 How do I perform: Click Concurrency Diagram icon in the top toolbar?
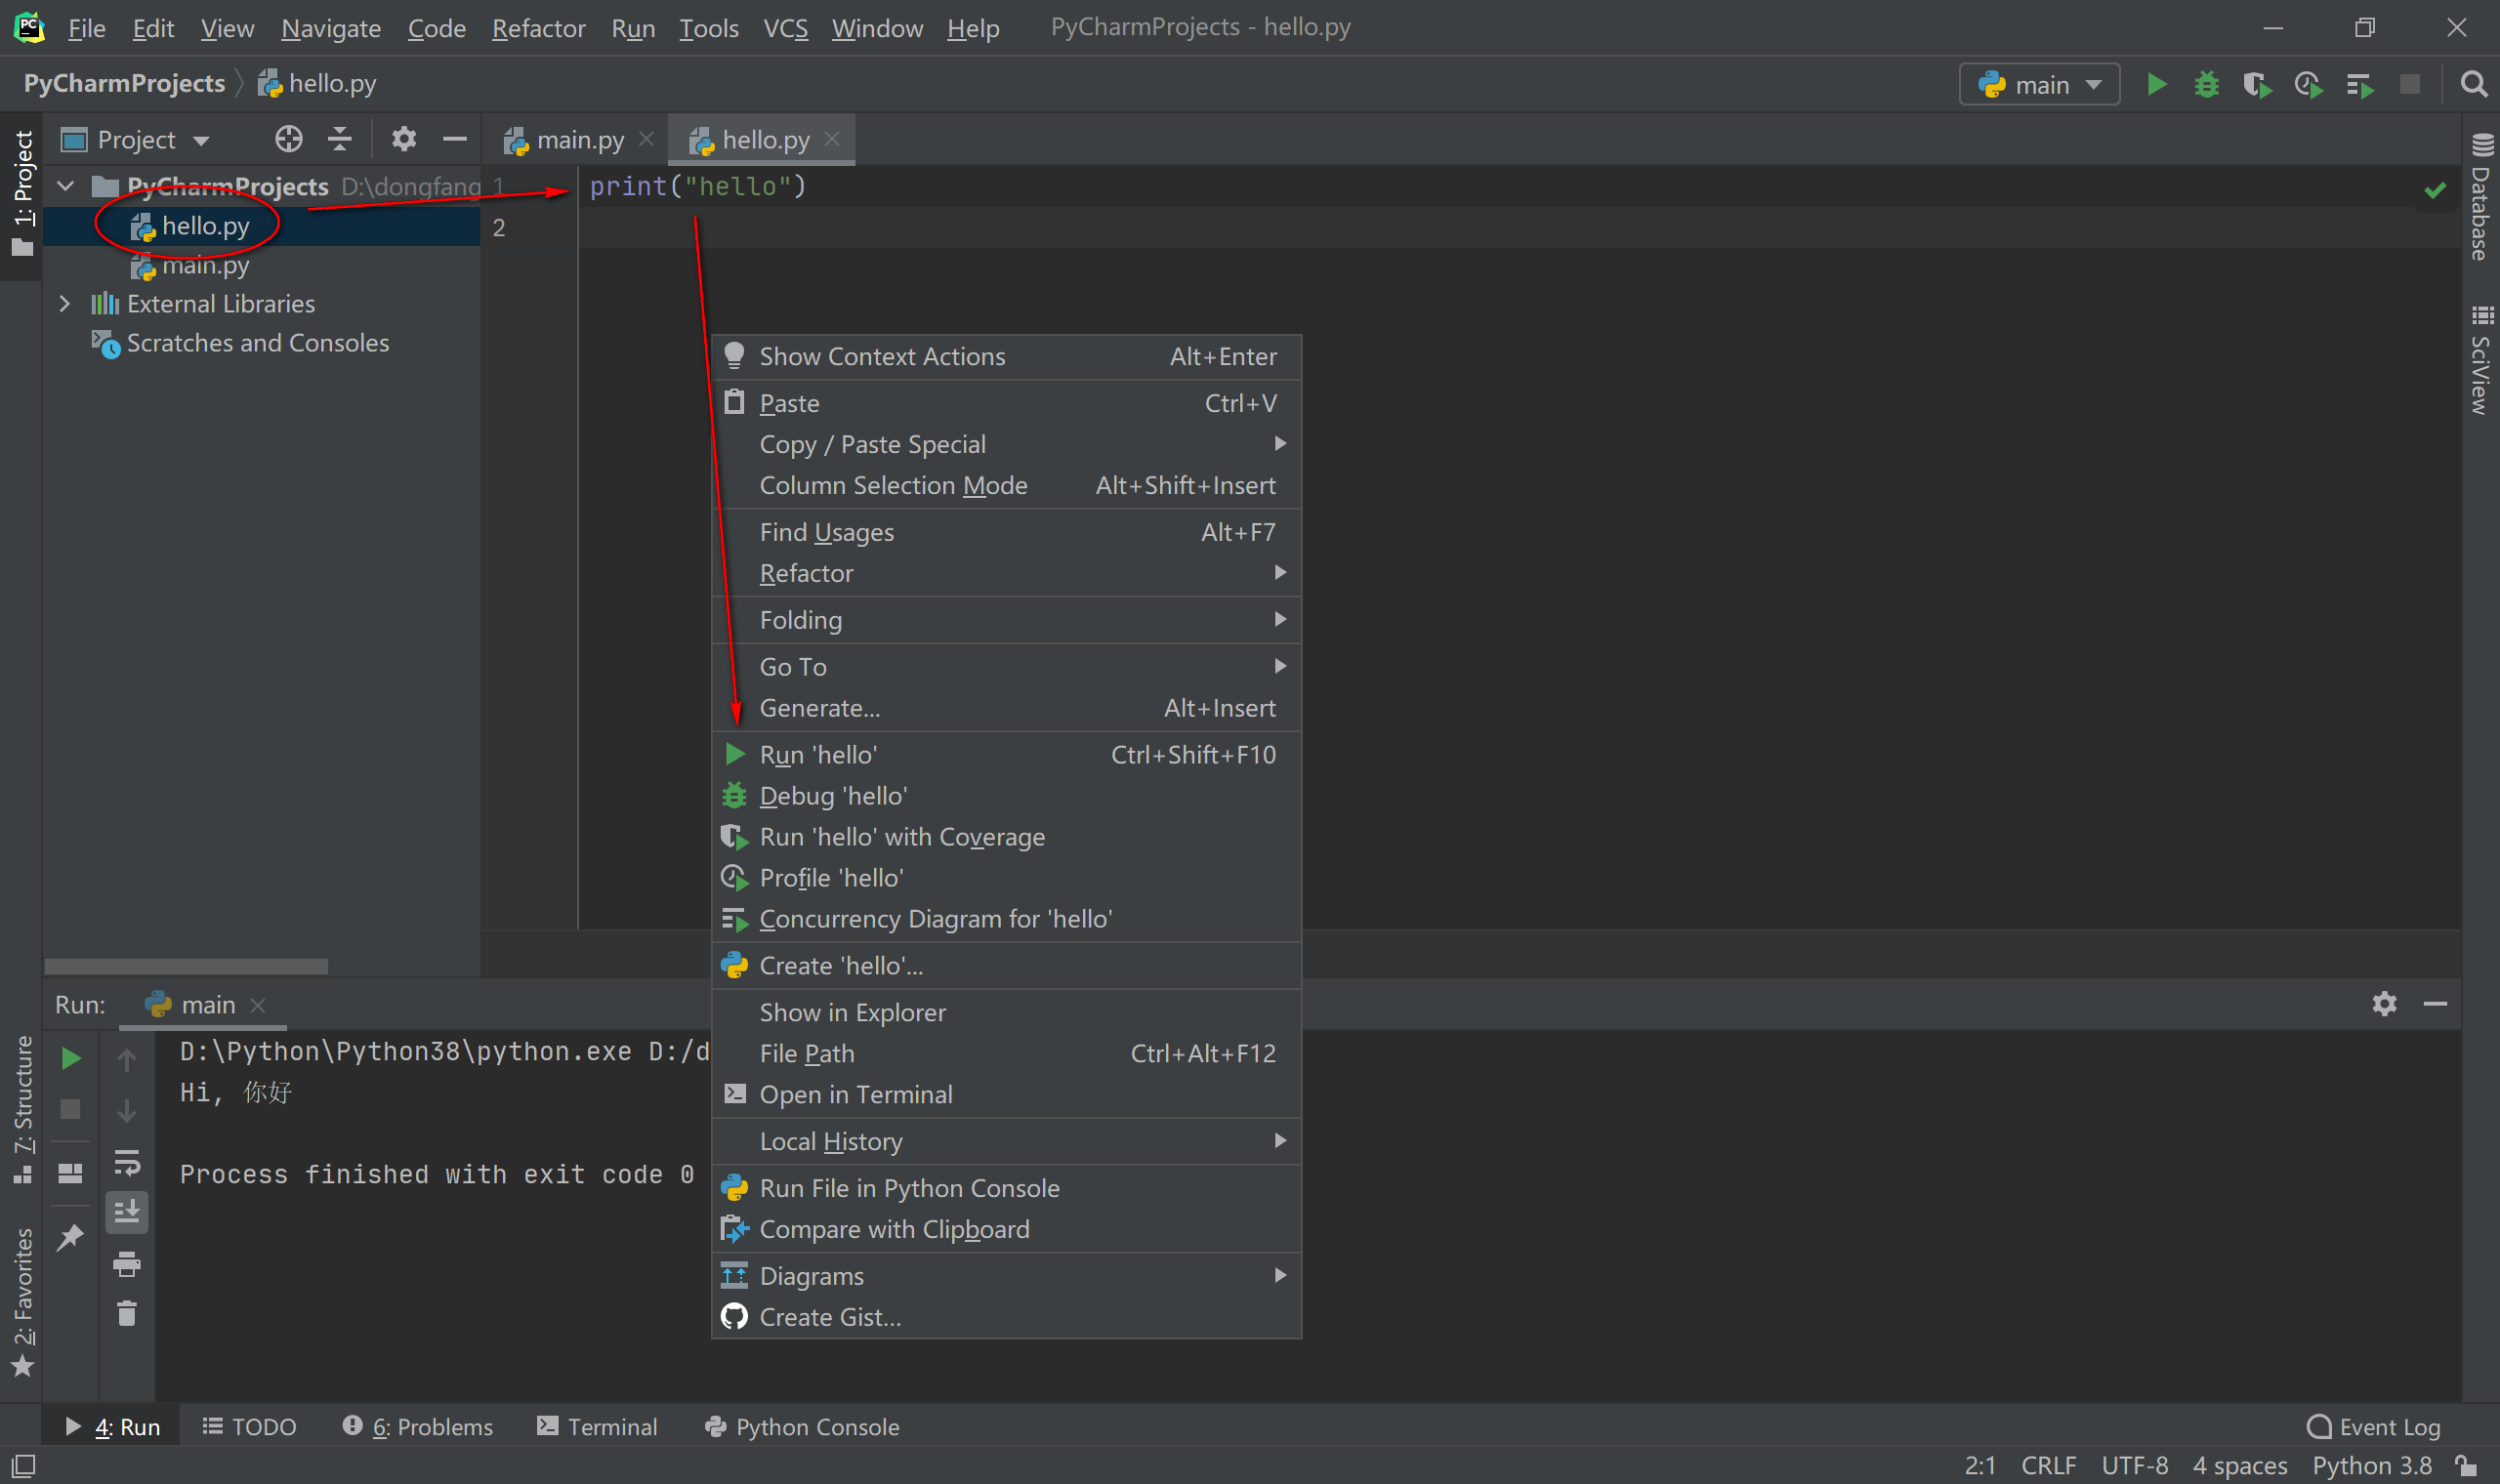[2359, 86]
